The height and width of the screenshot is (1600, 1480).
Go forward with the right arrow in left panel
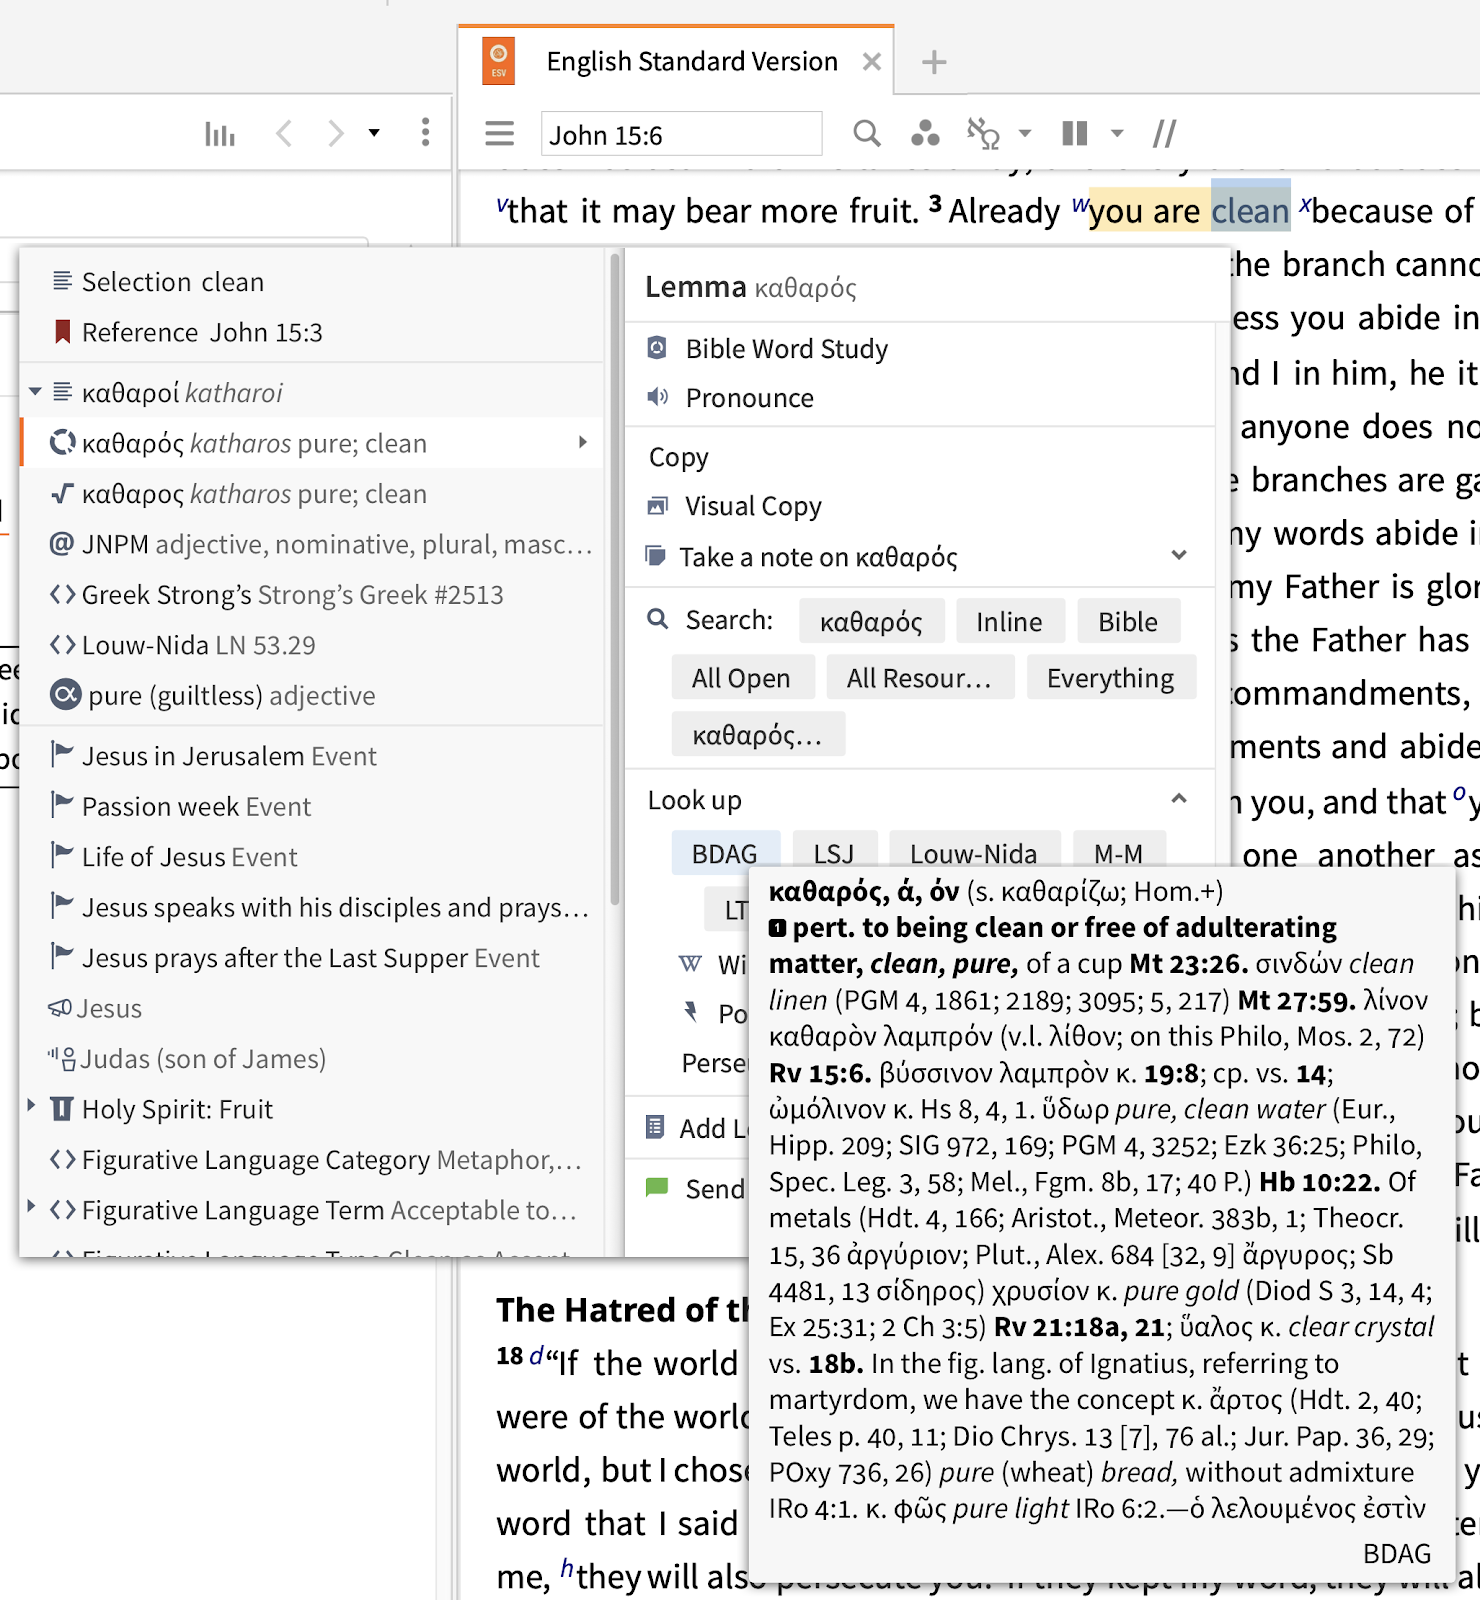[336, 133]
